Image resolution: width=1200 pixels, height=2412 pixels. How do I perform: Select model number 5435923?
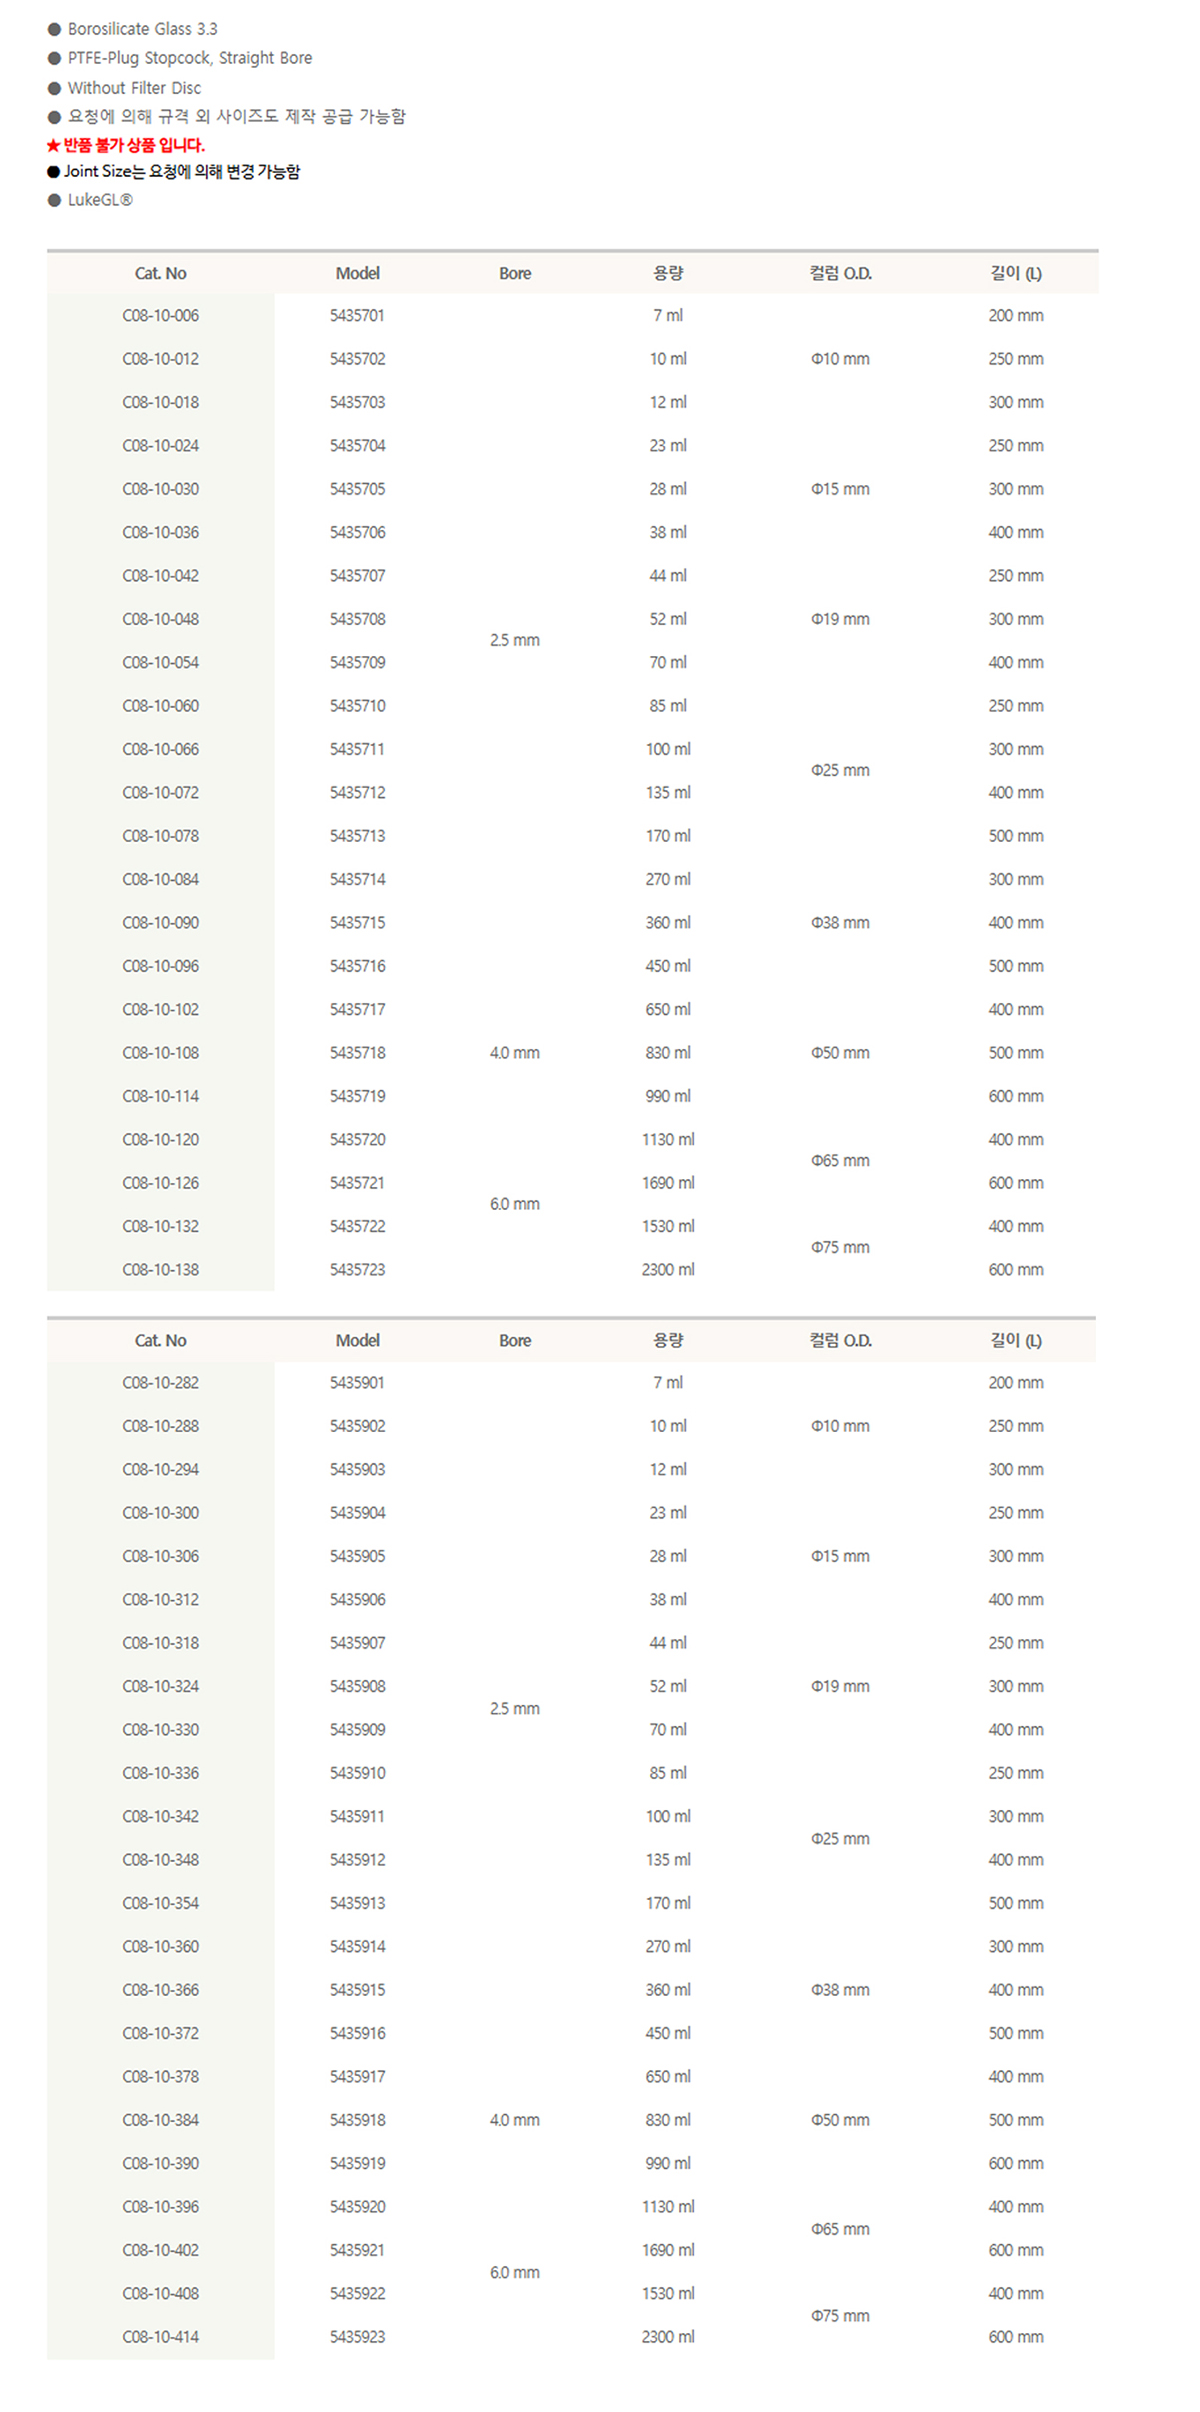point(357,2337)
